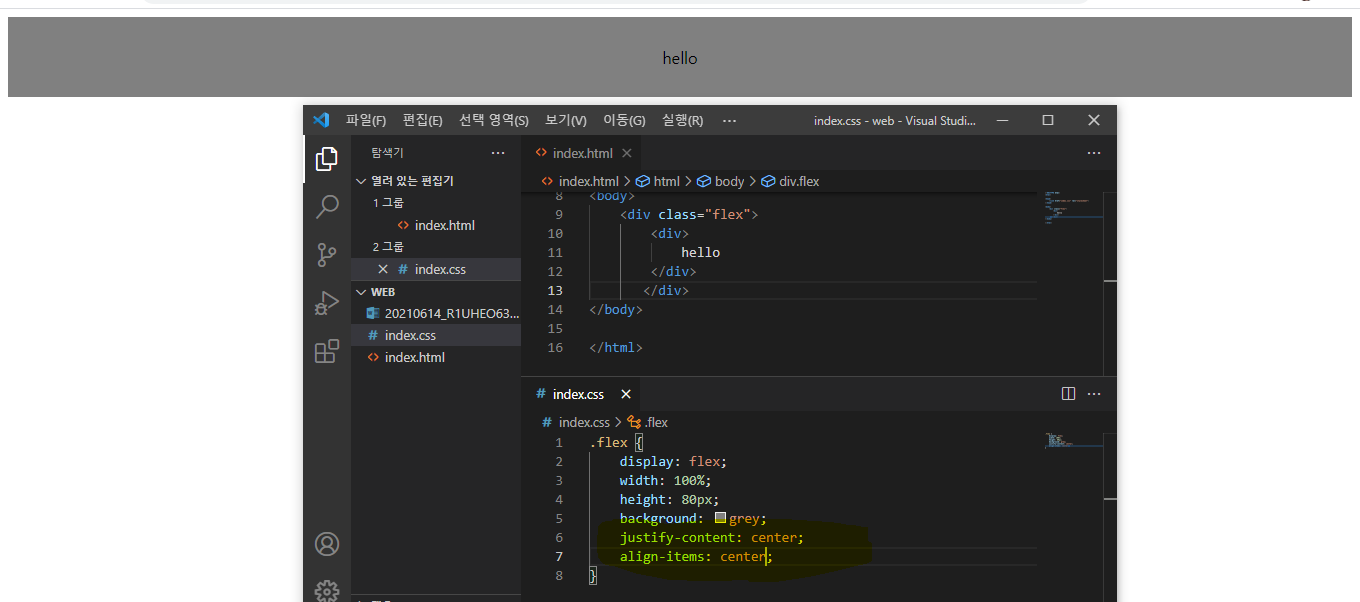Open the Search view in activity bar
1360x602 pixels.
point(327,207)
